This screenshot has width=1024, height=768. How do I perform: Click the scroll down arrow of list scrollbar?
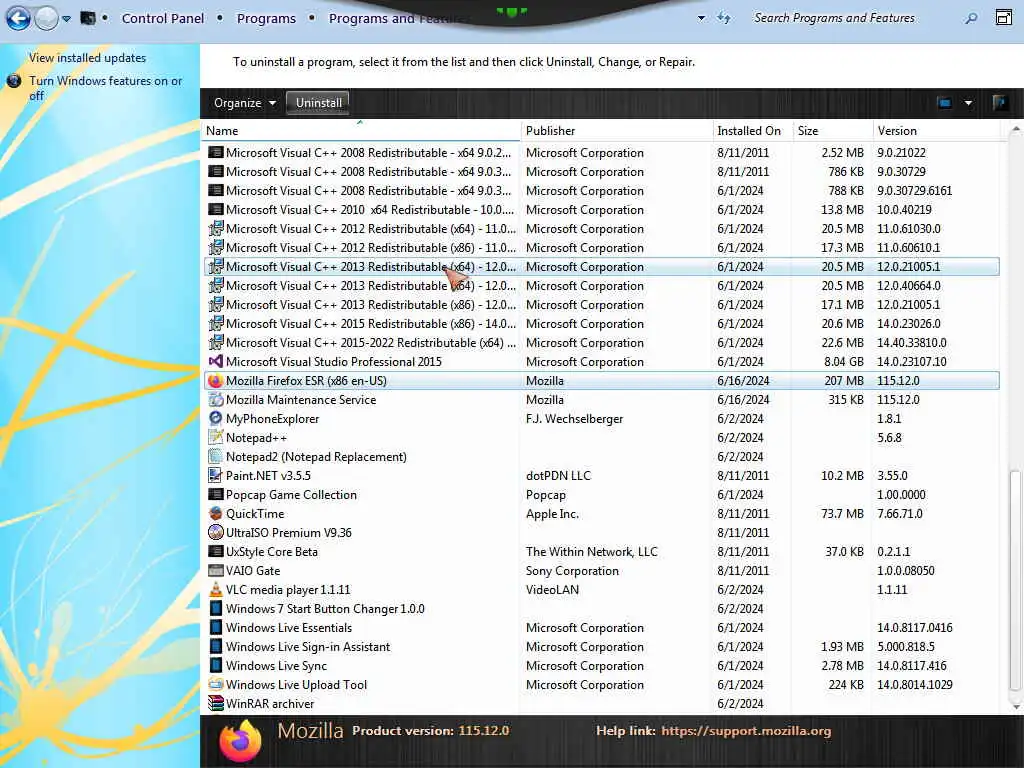coord(1016,706)
